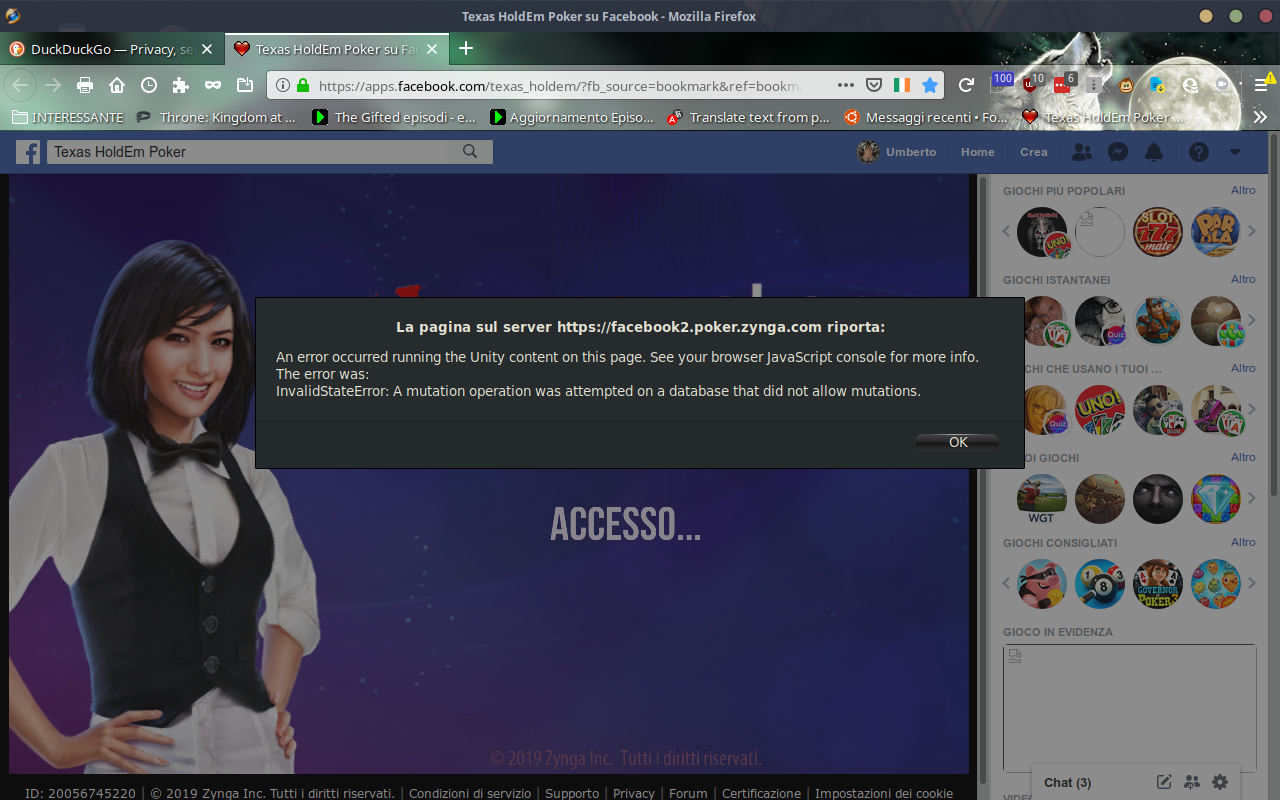Click the search magnifier in Facebook bar
The height and width of the screenshot is (800, 1280).
pos(470,152)
